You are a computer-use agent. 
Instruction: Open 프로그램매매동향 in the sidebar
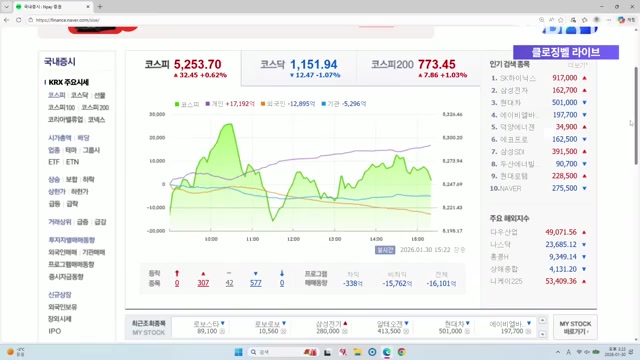(71, 264)
